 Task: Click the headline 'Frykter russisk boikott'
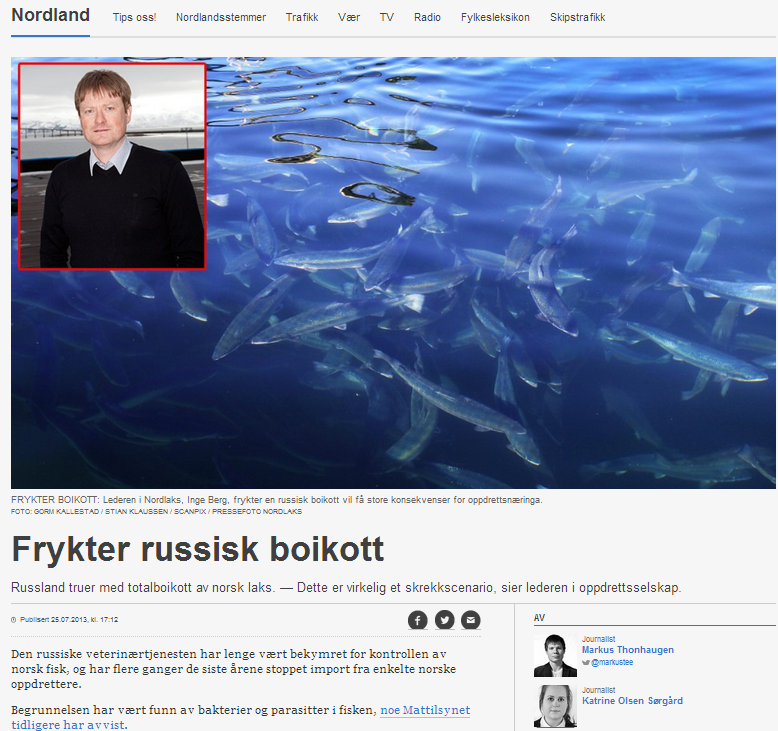[197, 549]
